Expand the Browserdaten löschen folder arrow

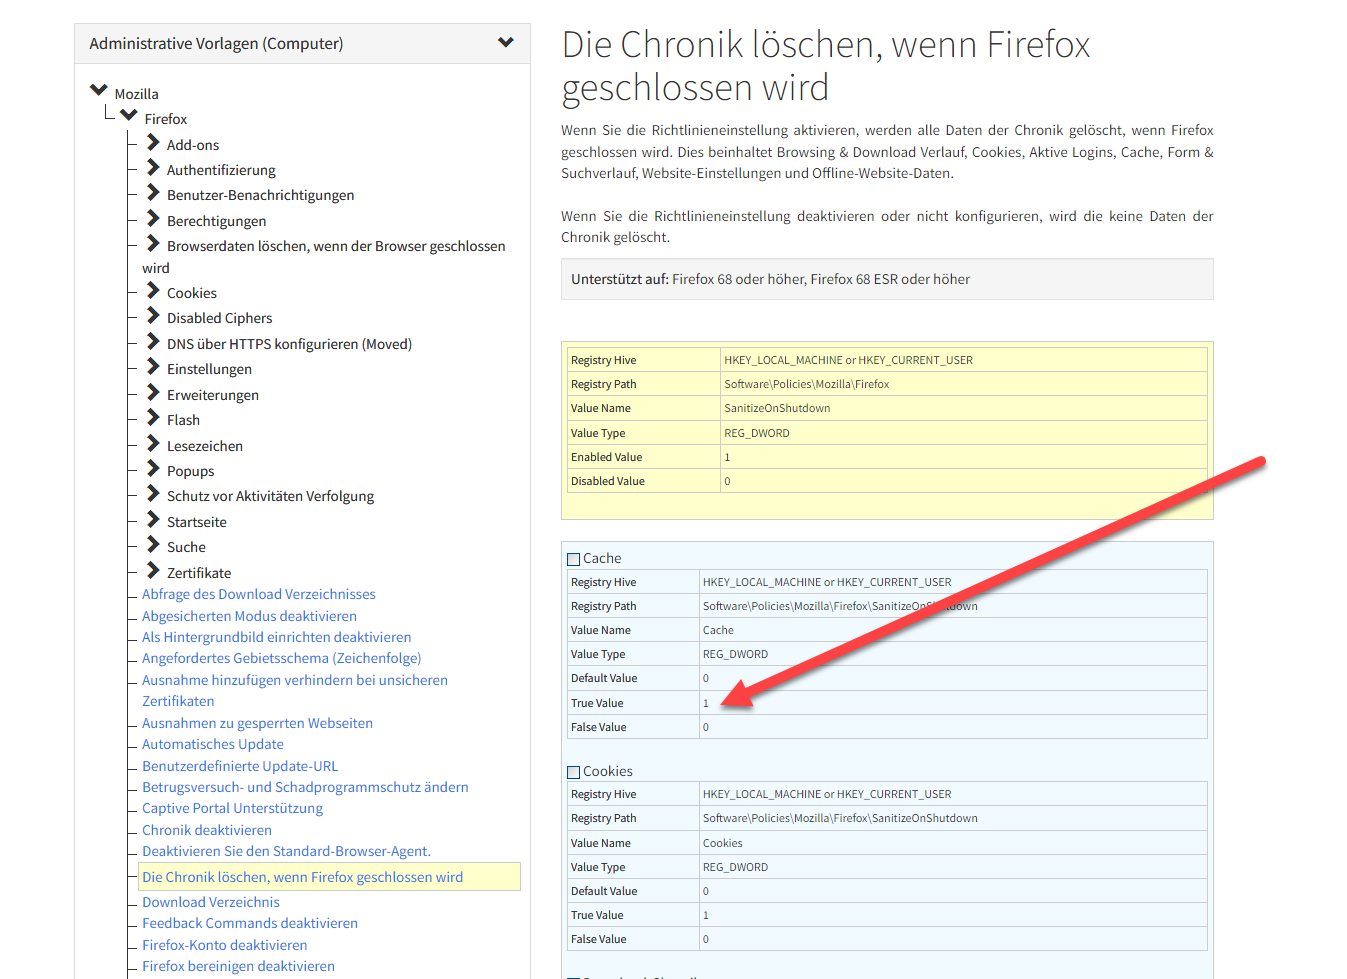click(x=153, y=244)
